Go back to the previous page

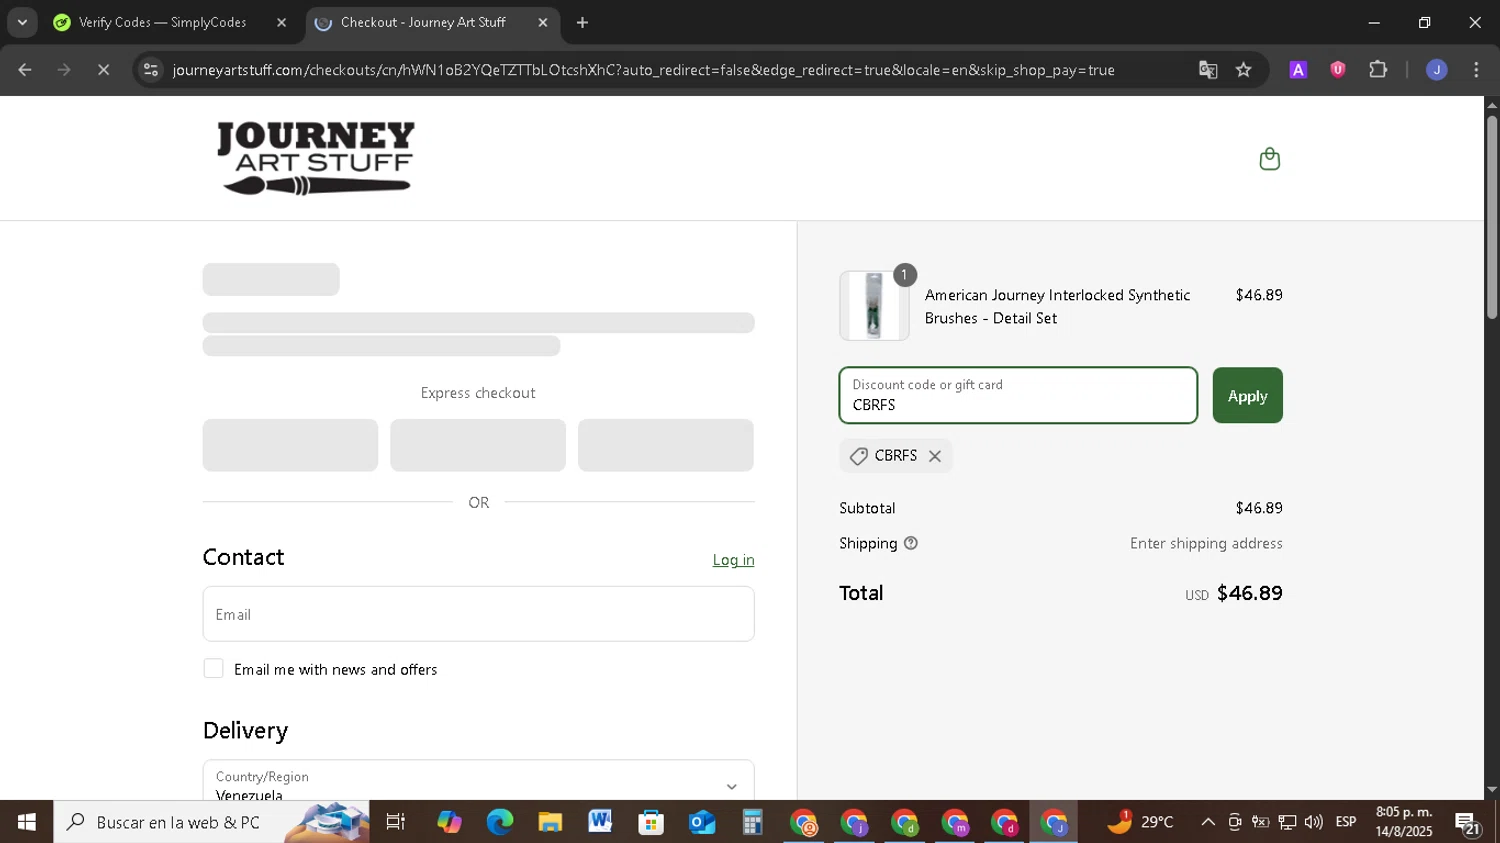pyautogui.click(x=25, y=70)
